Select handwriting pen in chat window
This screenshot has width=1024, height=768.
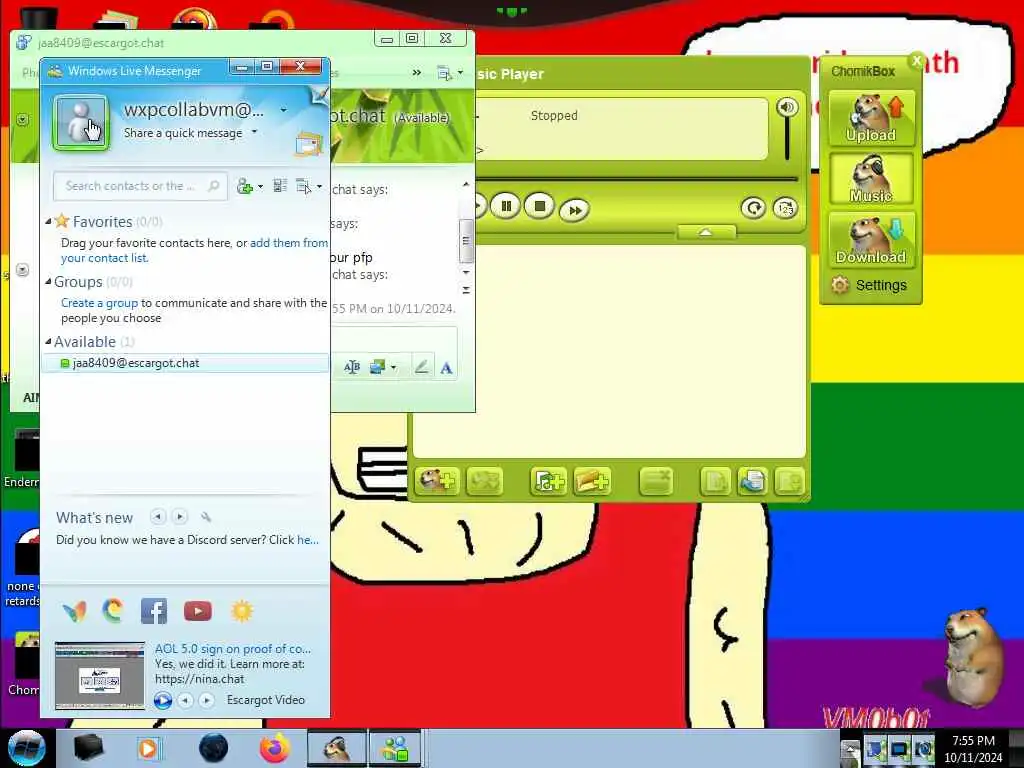[422, 367]
